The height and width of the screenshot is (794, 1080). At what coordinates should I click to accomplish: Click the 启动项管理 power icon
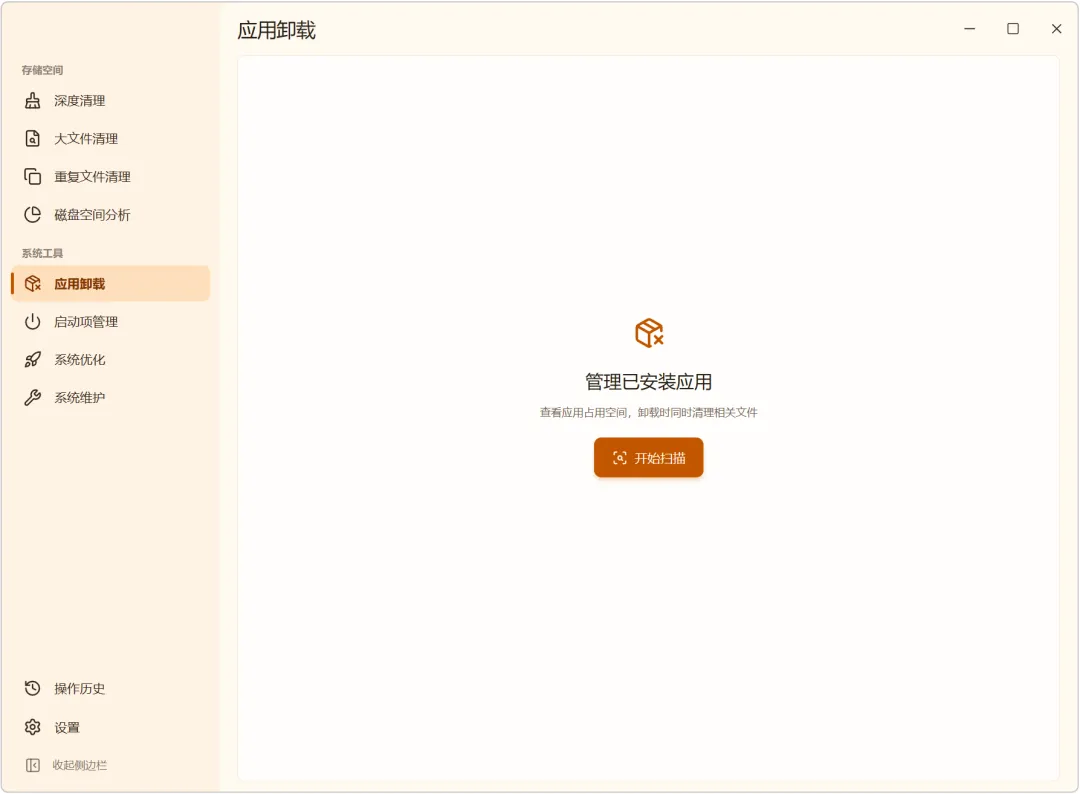click(32, 322)
